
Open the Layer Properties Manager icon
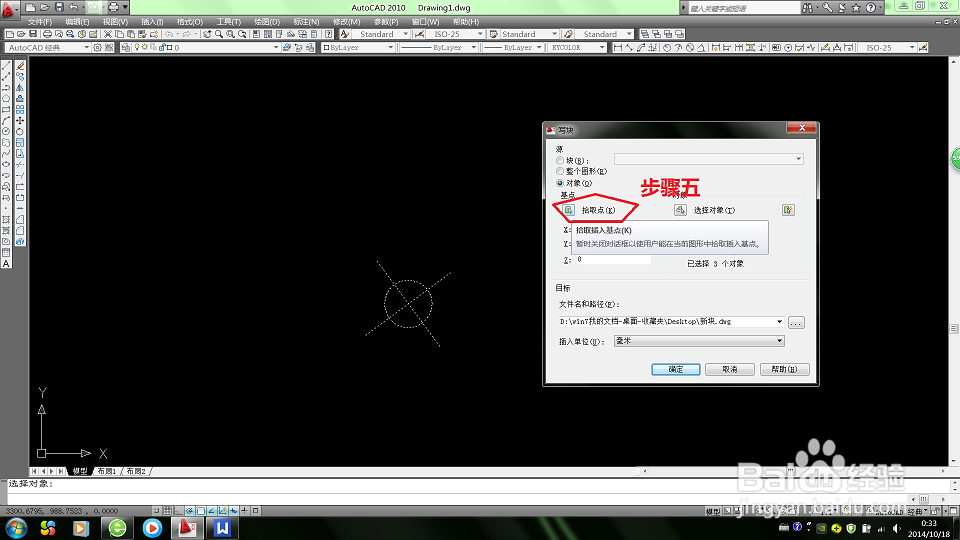click(126, 47)
